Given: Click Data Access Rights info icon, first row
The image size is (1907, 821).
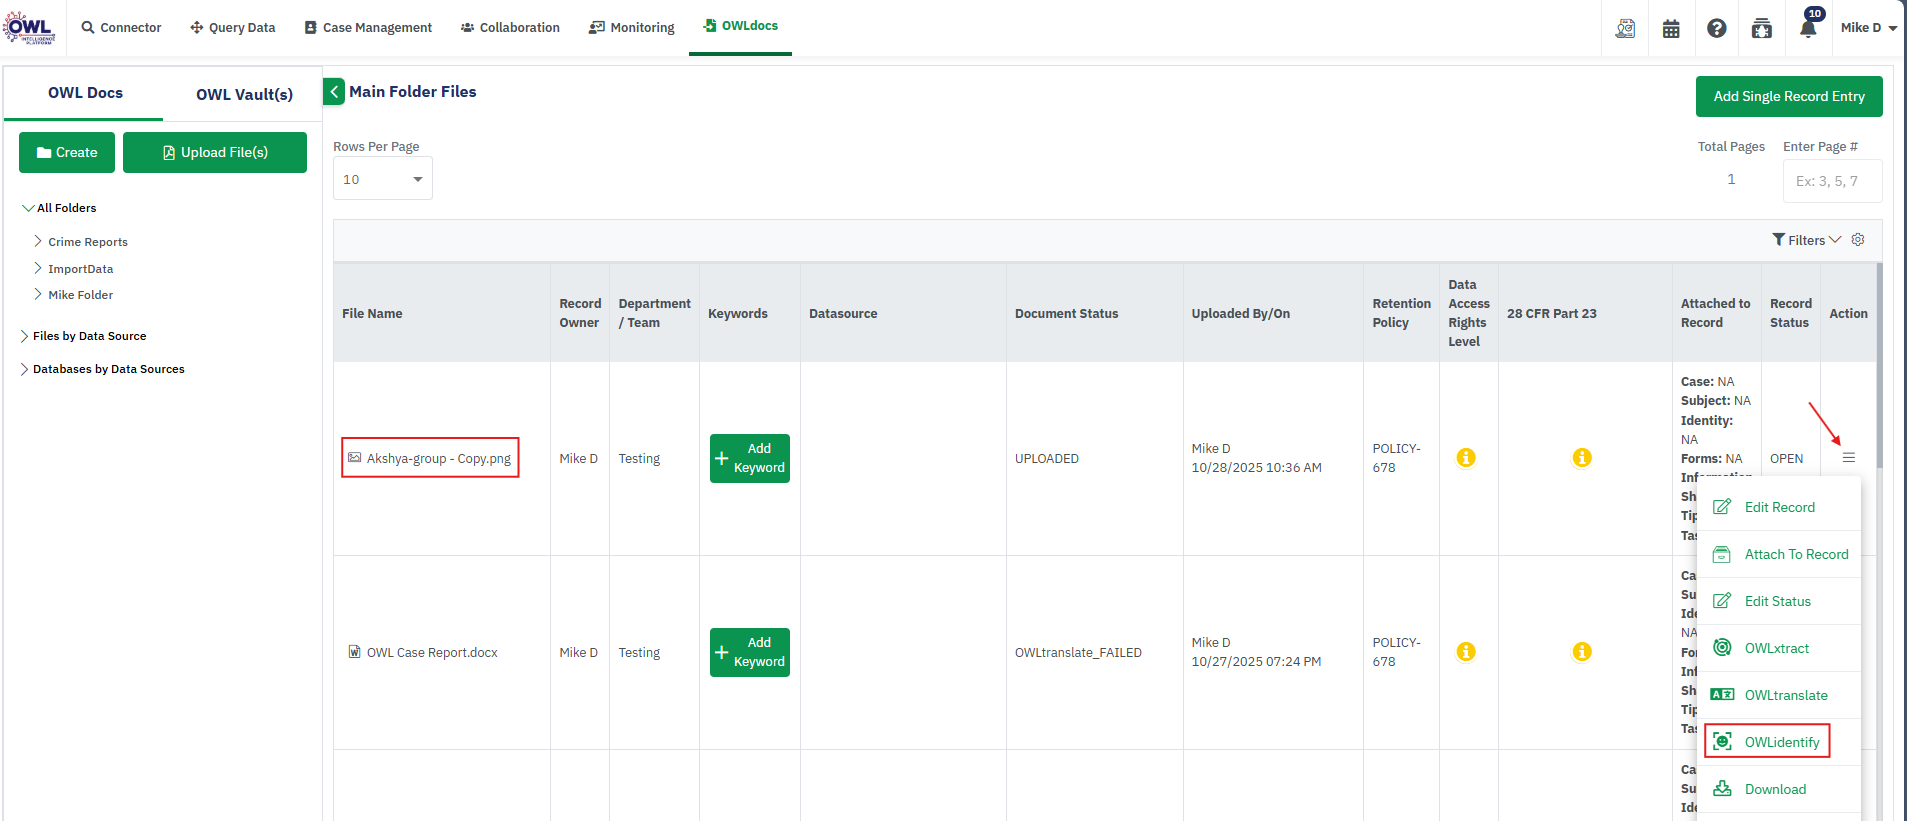Looking at the screenshot, I should 1466,458.
